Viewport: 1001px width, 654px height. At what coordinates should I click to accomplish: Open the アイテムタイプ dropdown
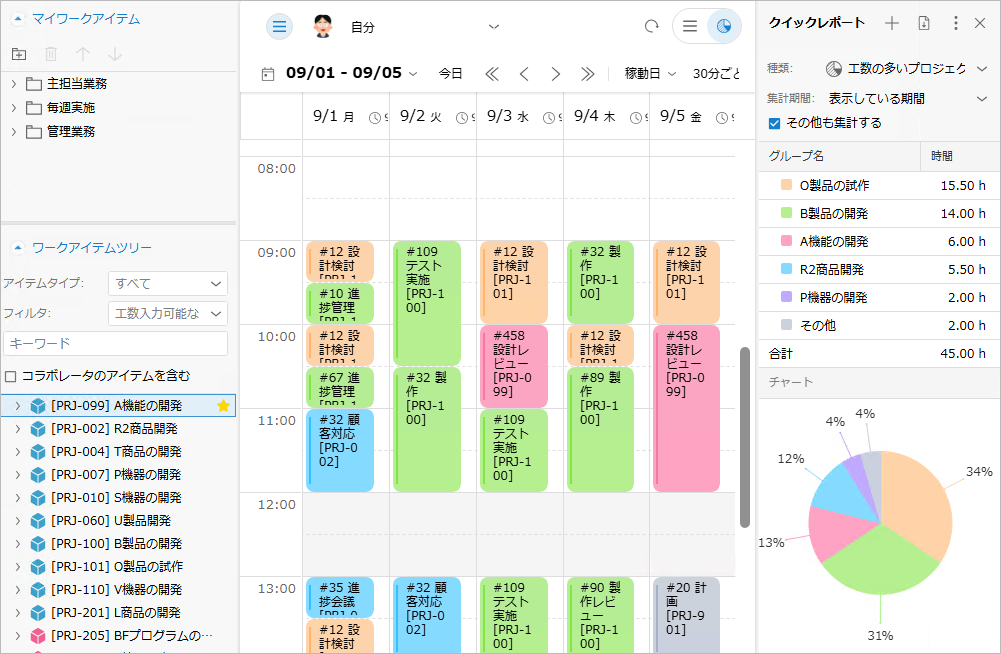pos(167,284)
